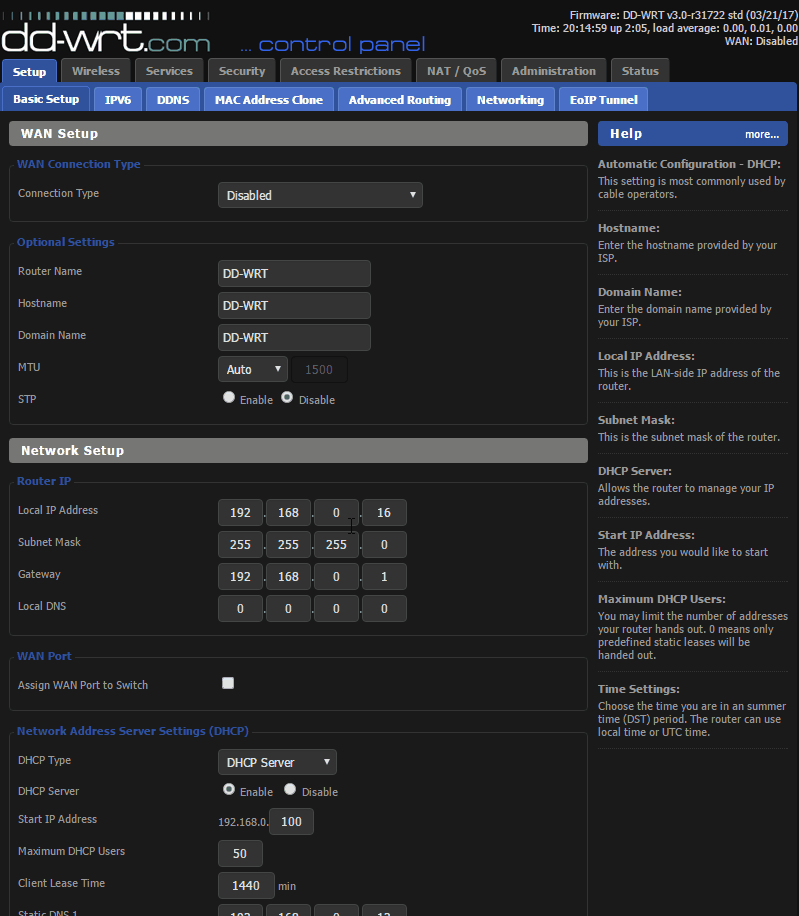799x916 pixels.
Task: Open the MAC Address Clone sub-tab
Action: [269, 100]
